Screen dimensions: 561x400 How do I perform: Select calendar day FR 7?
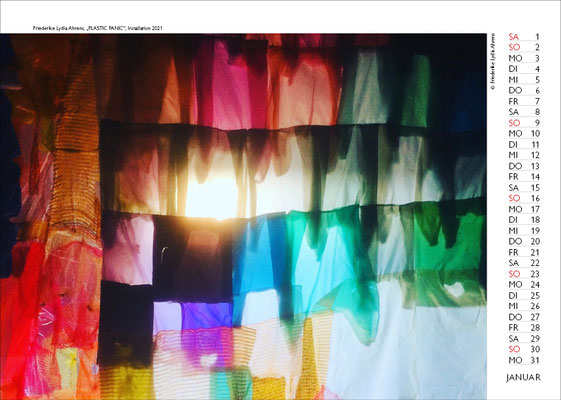(524, 102)
